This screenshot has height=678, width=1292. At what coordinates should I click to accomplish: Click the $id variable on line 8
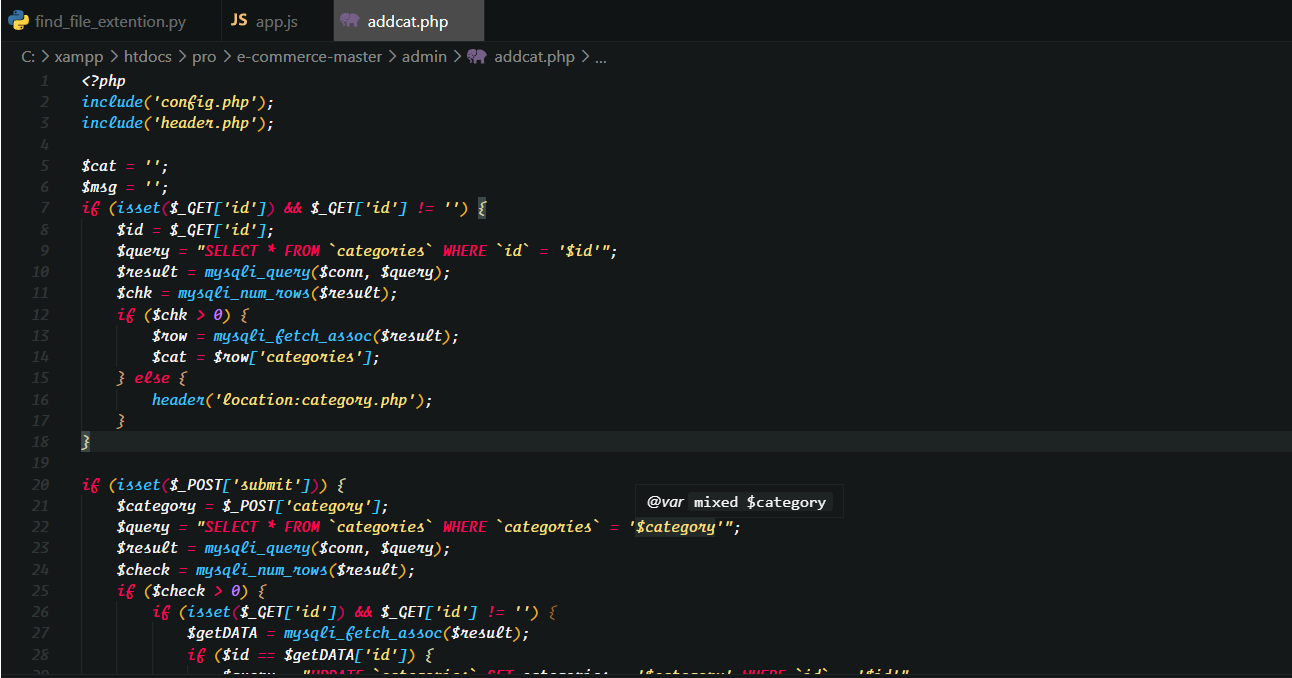[130, 229]
